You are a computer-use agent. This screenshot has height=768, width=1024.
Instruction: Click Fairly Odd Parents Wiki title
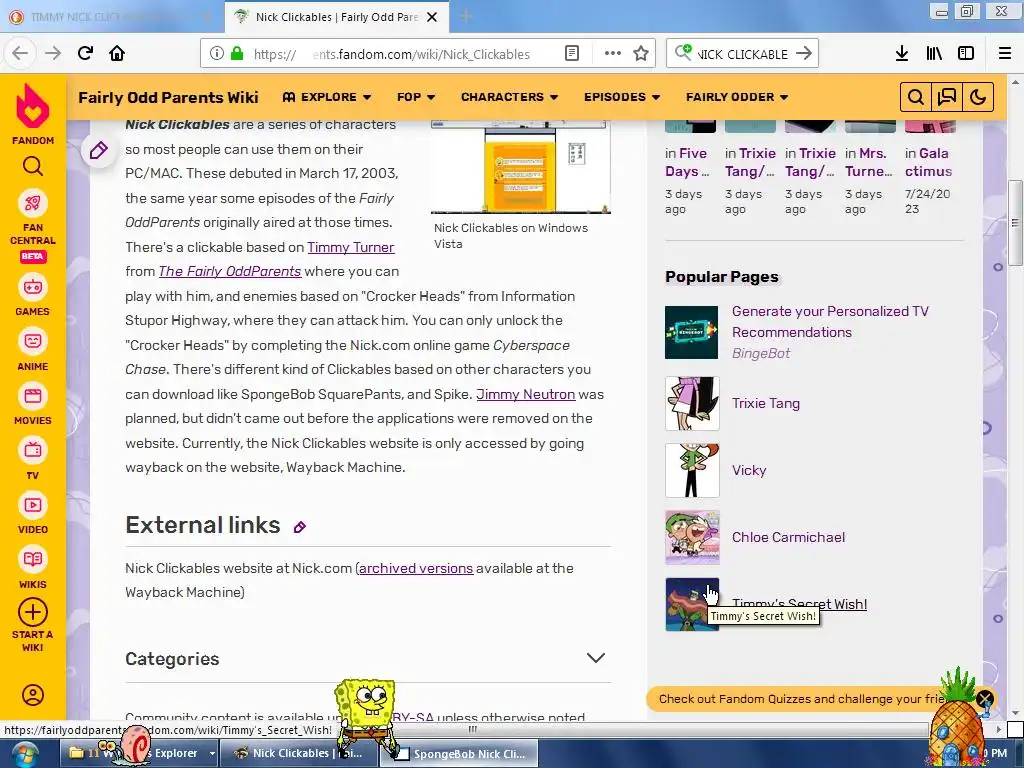point(168,97)
